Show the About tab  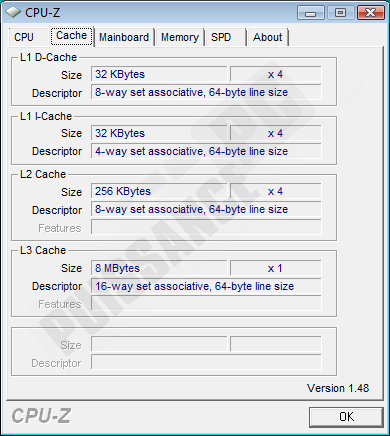coord(267,37)
